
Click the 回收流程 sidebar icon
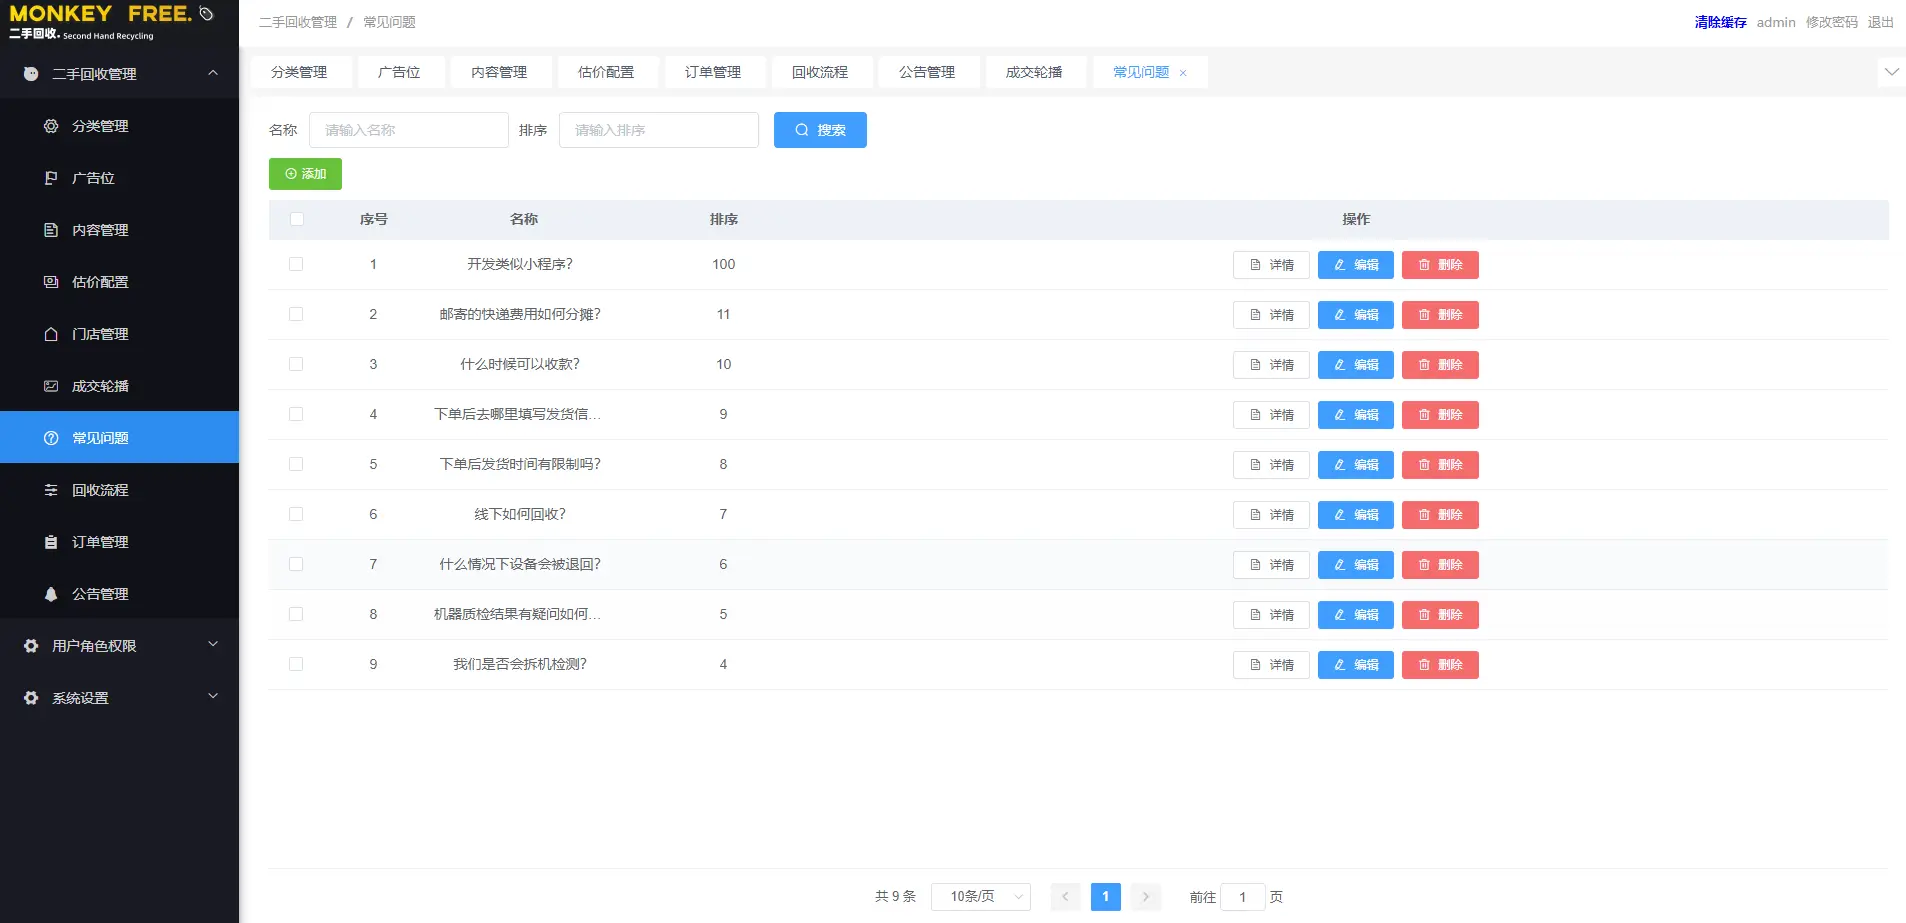coord(51,490)
